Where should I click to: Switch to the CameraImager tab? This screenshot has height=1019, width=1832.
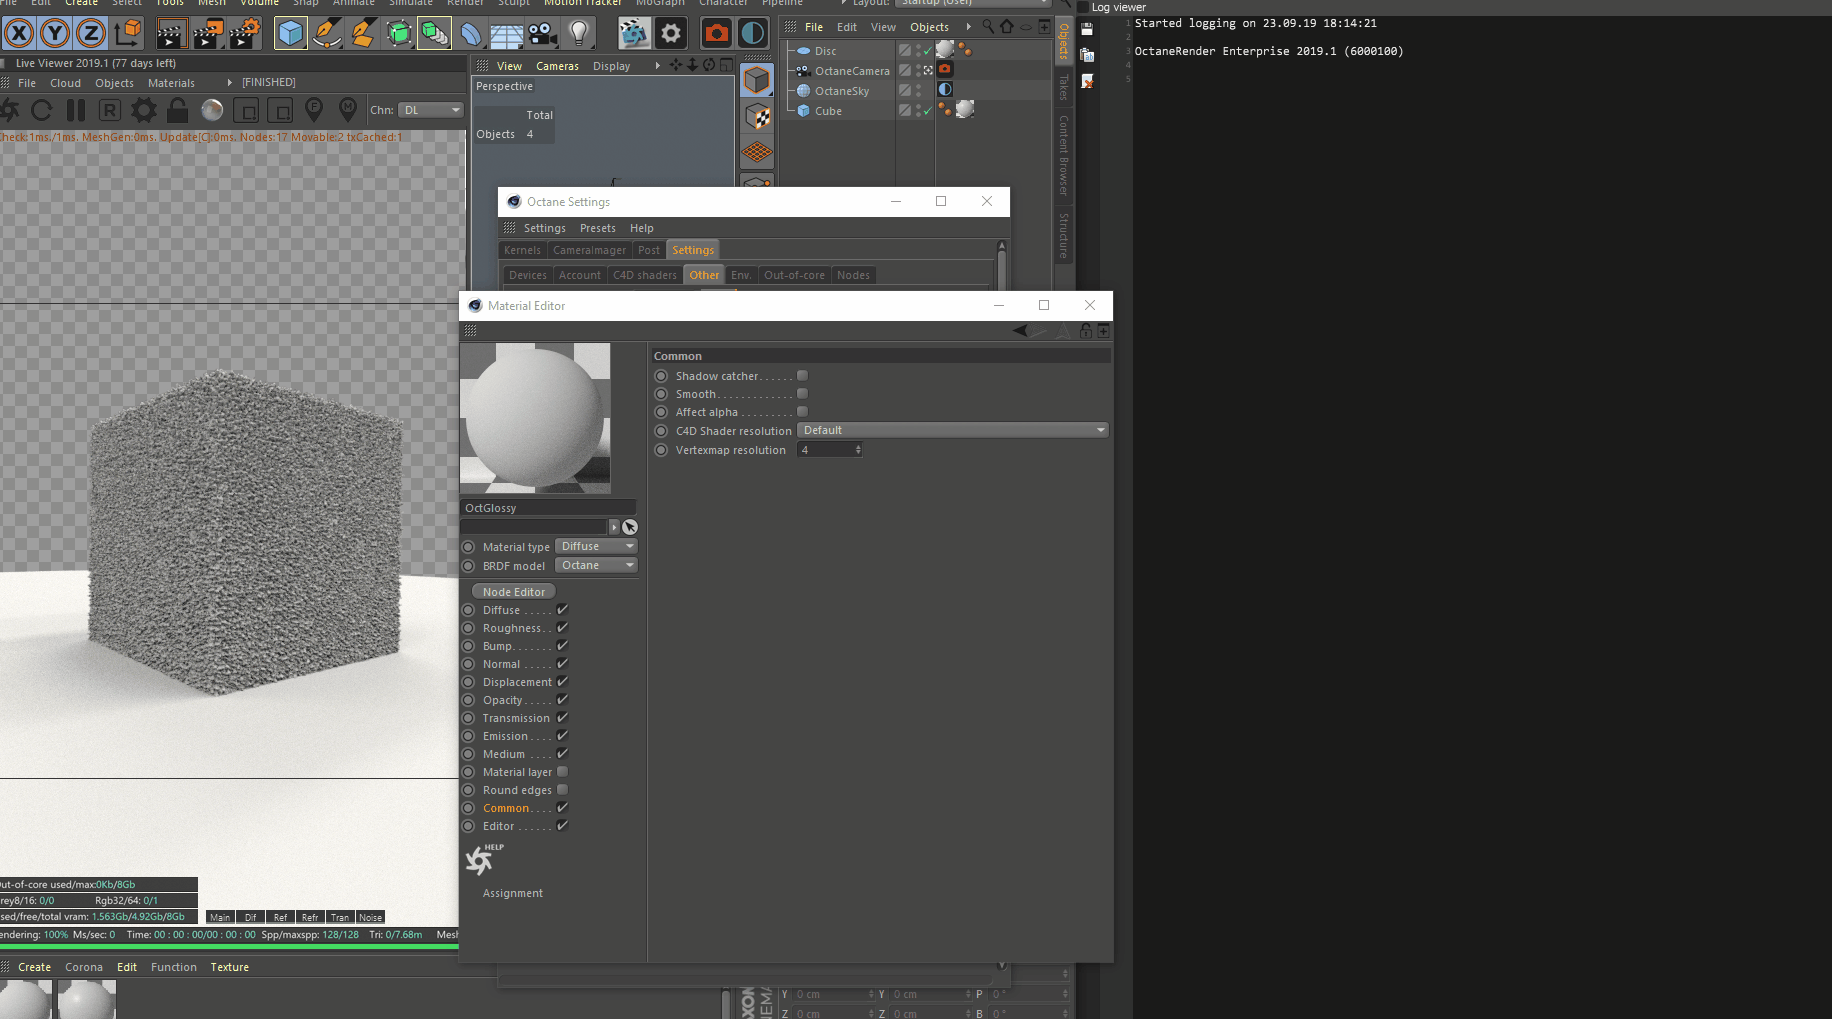(589, 250)
